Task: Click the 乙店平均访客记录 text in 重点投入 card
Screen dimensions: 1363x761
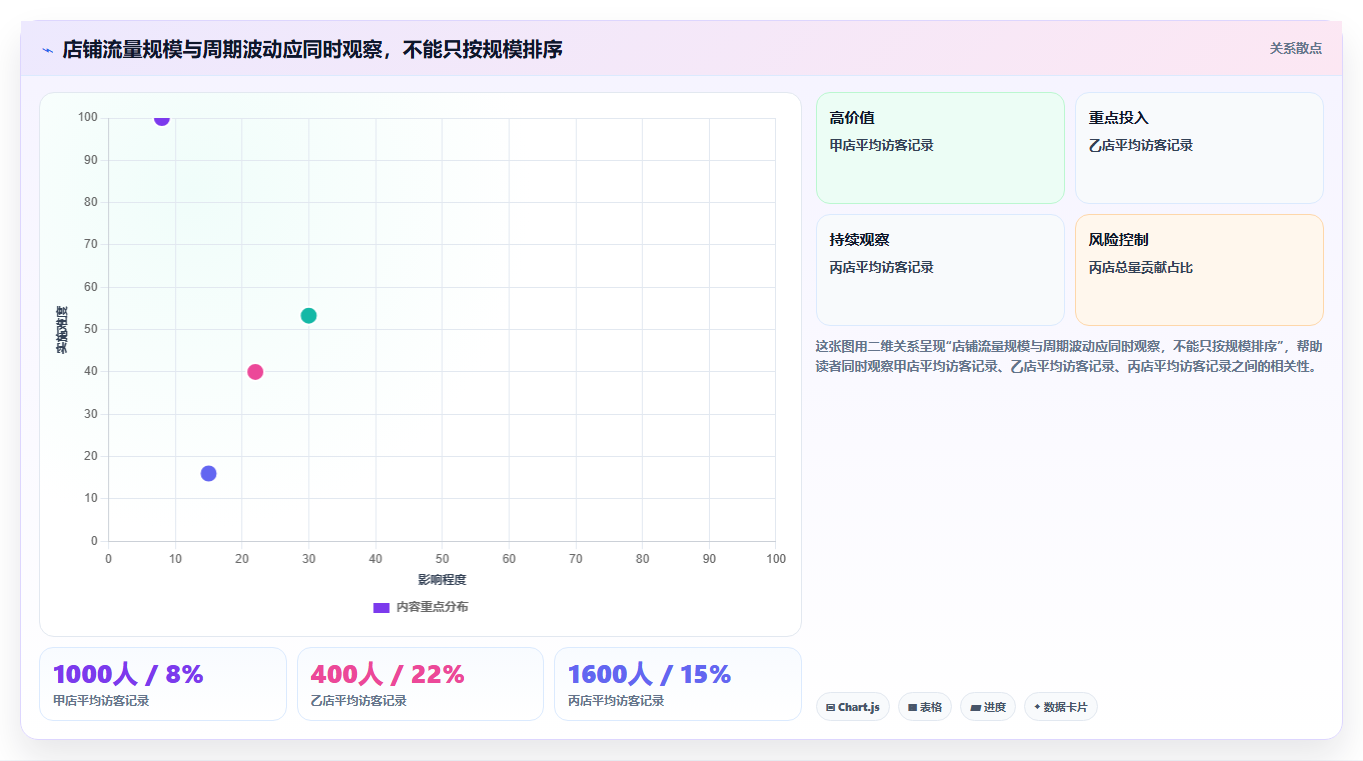Action: pos(1141,145)
